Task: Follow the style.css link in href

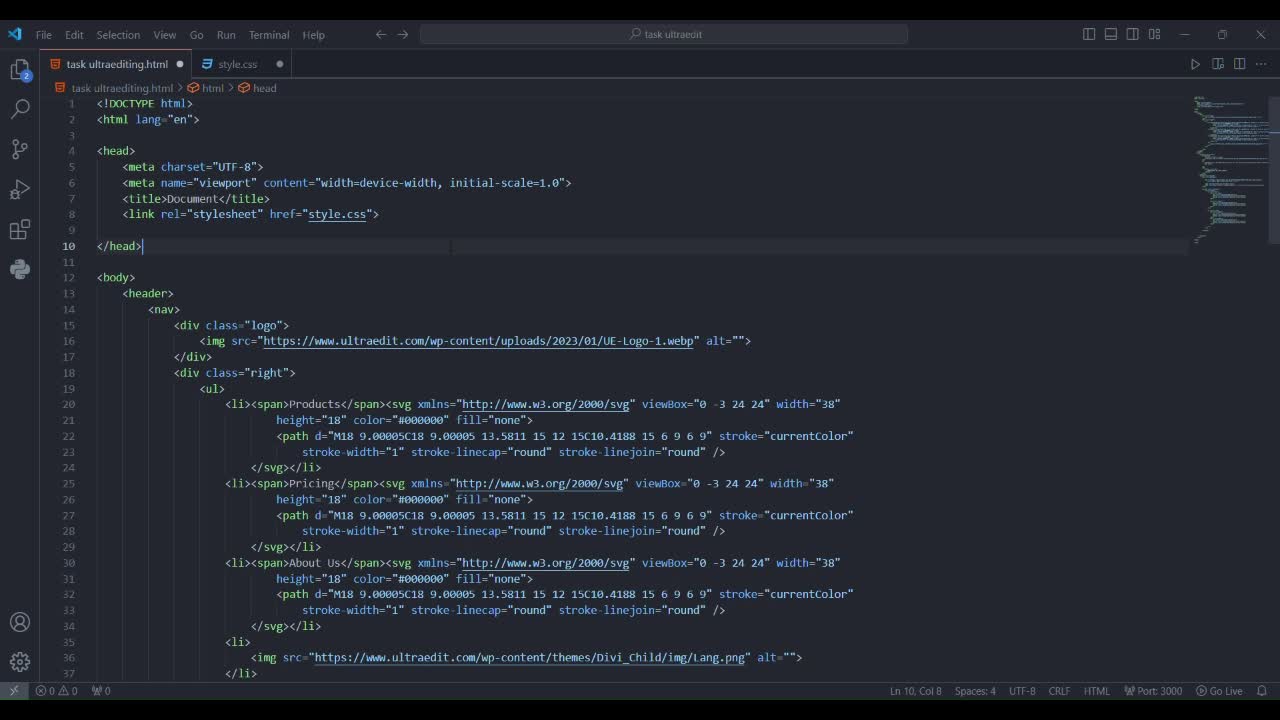Action: pos(337,214)
